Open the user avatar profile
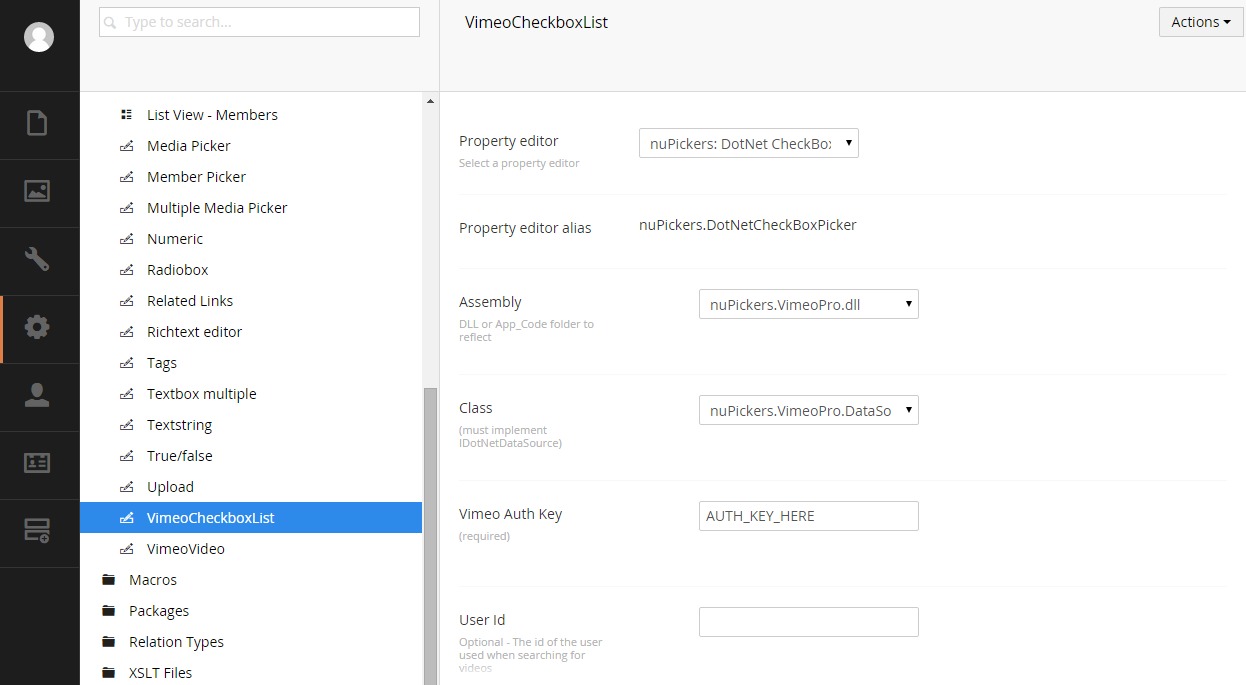1246x685 pixels. click(39, 37)
